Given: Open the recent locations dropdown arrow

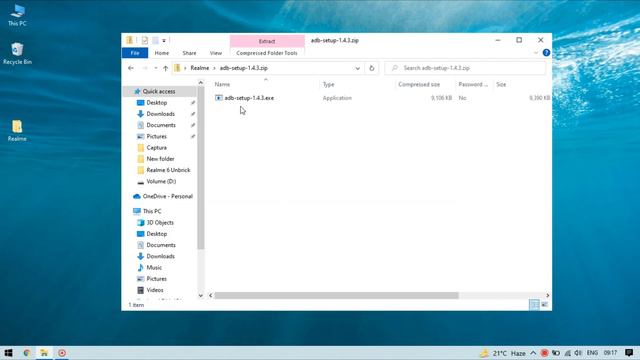Looking at the screenshot, I should pos(156,68).
